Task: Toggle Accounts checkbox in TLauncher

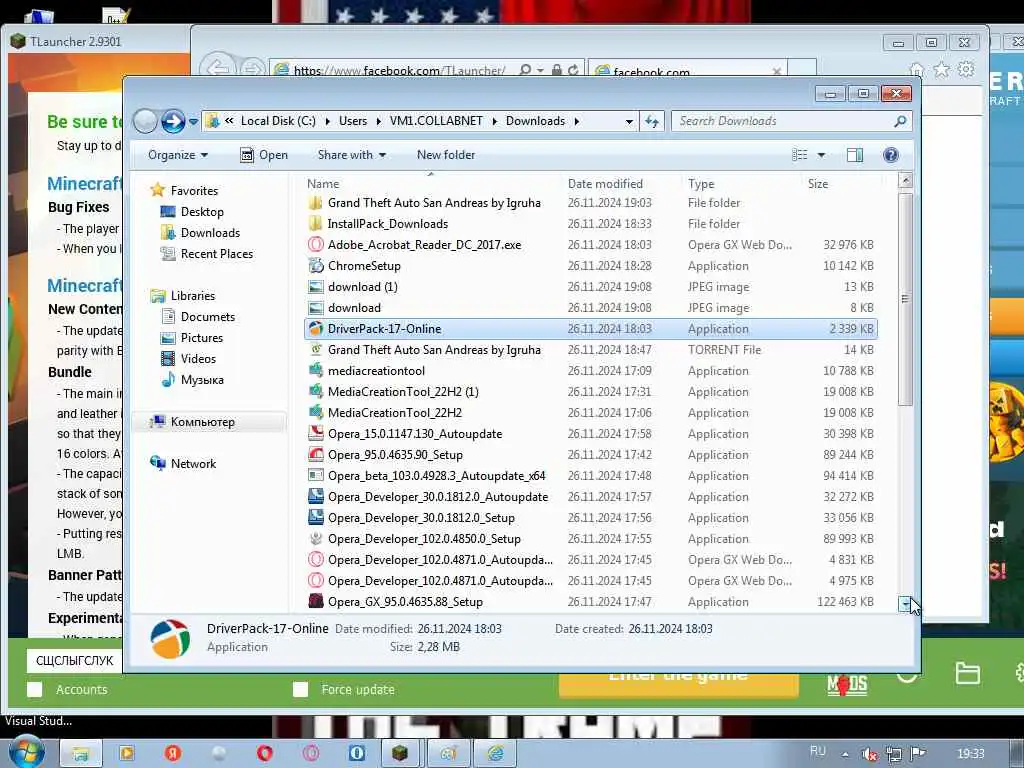Action: 35,690
